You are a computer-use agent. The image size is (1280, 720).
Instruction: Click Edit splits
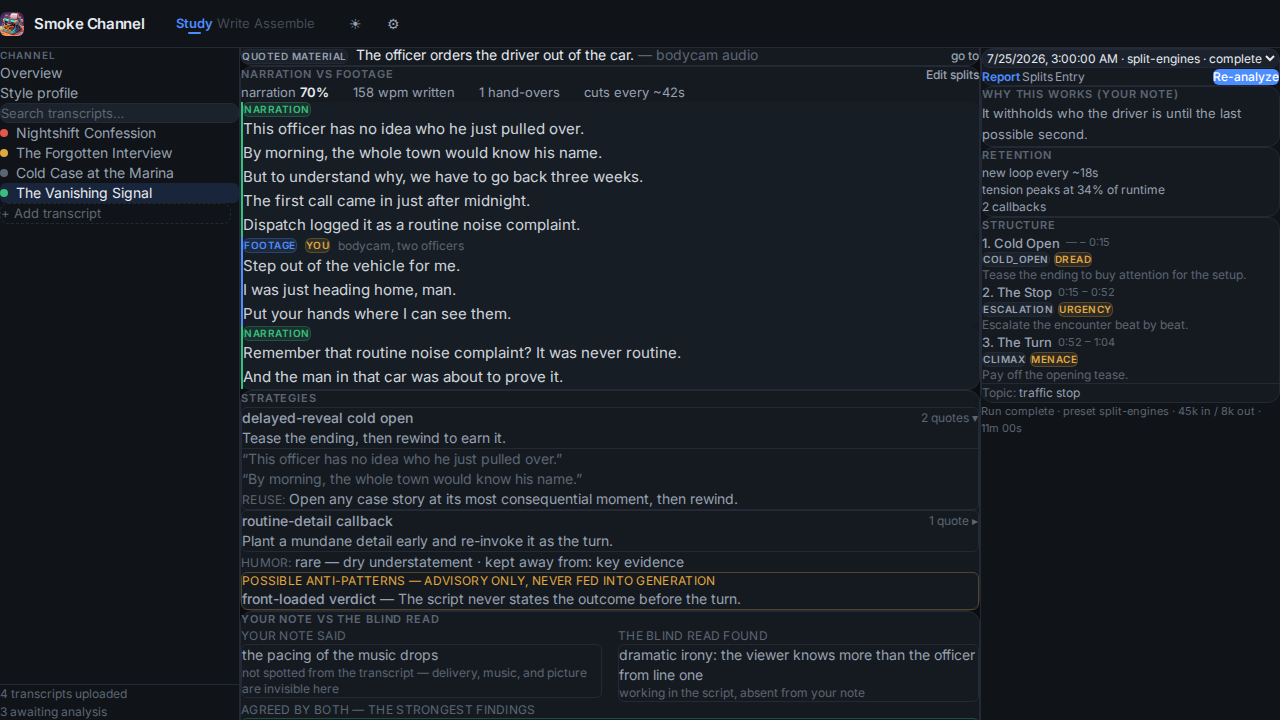(952, 75)
